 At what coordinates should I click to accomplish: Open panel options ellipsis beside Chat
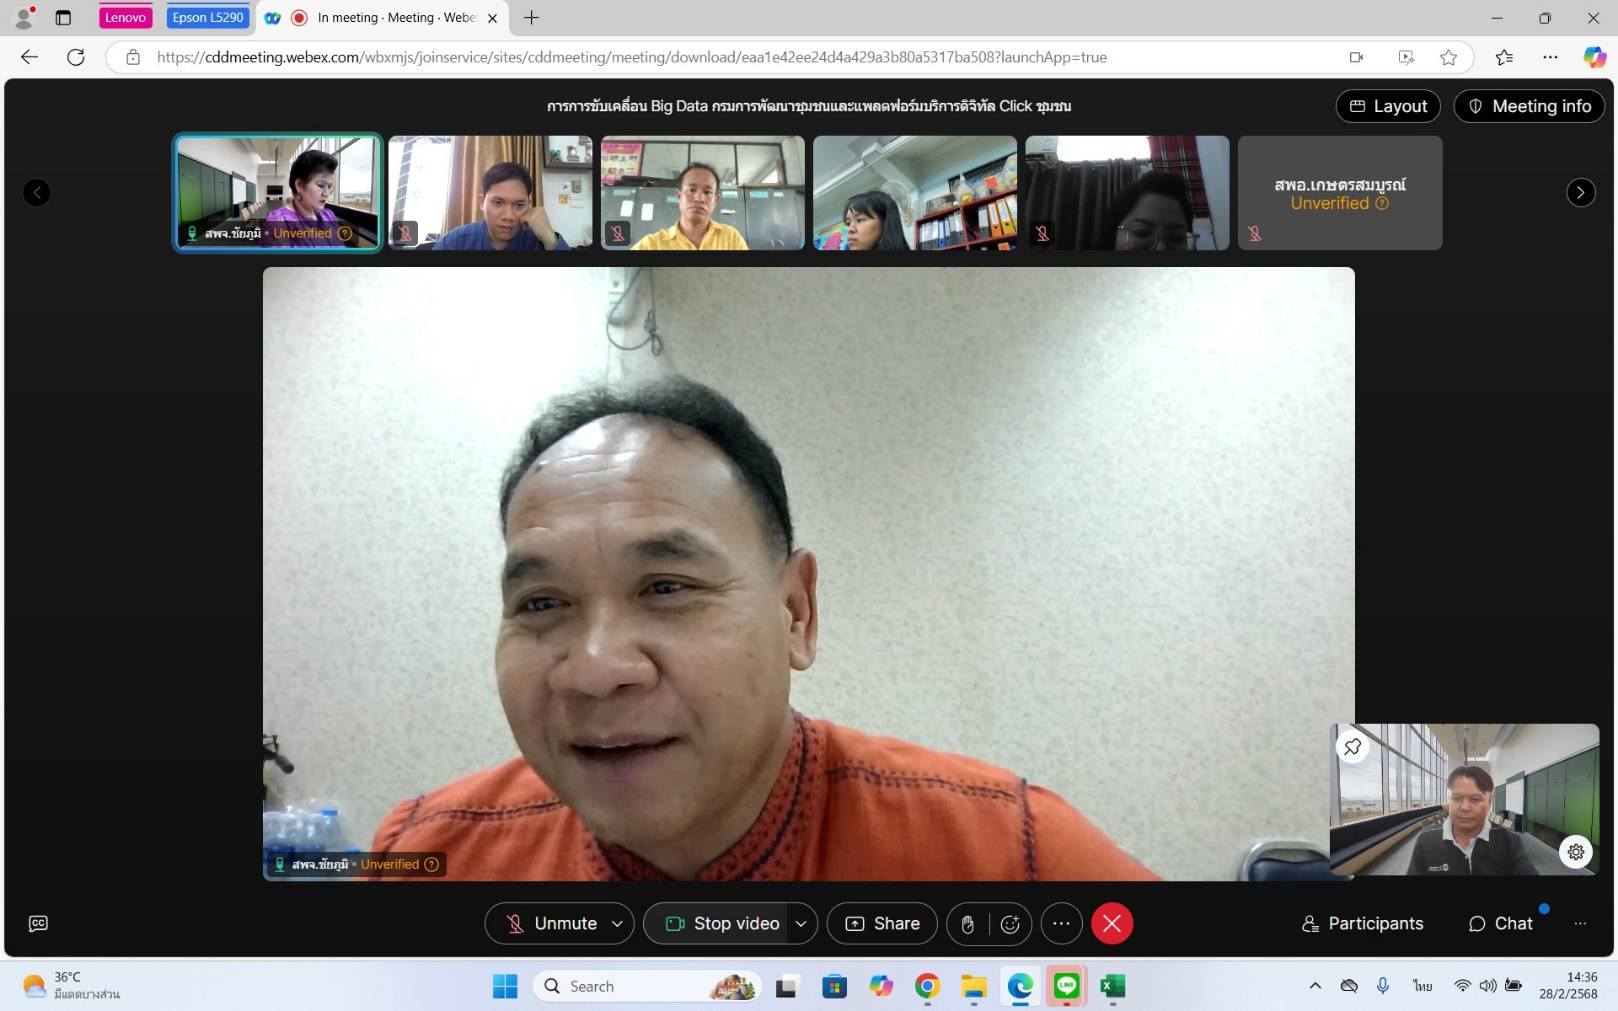tap(1580, 924)
